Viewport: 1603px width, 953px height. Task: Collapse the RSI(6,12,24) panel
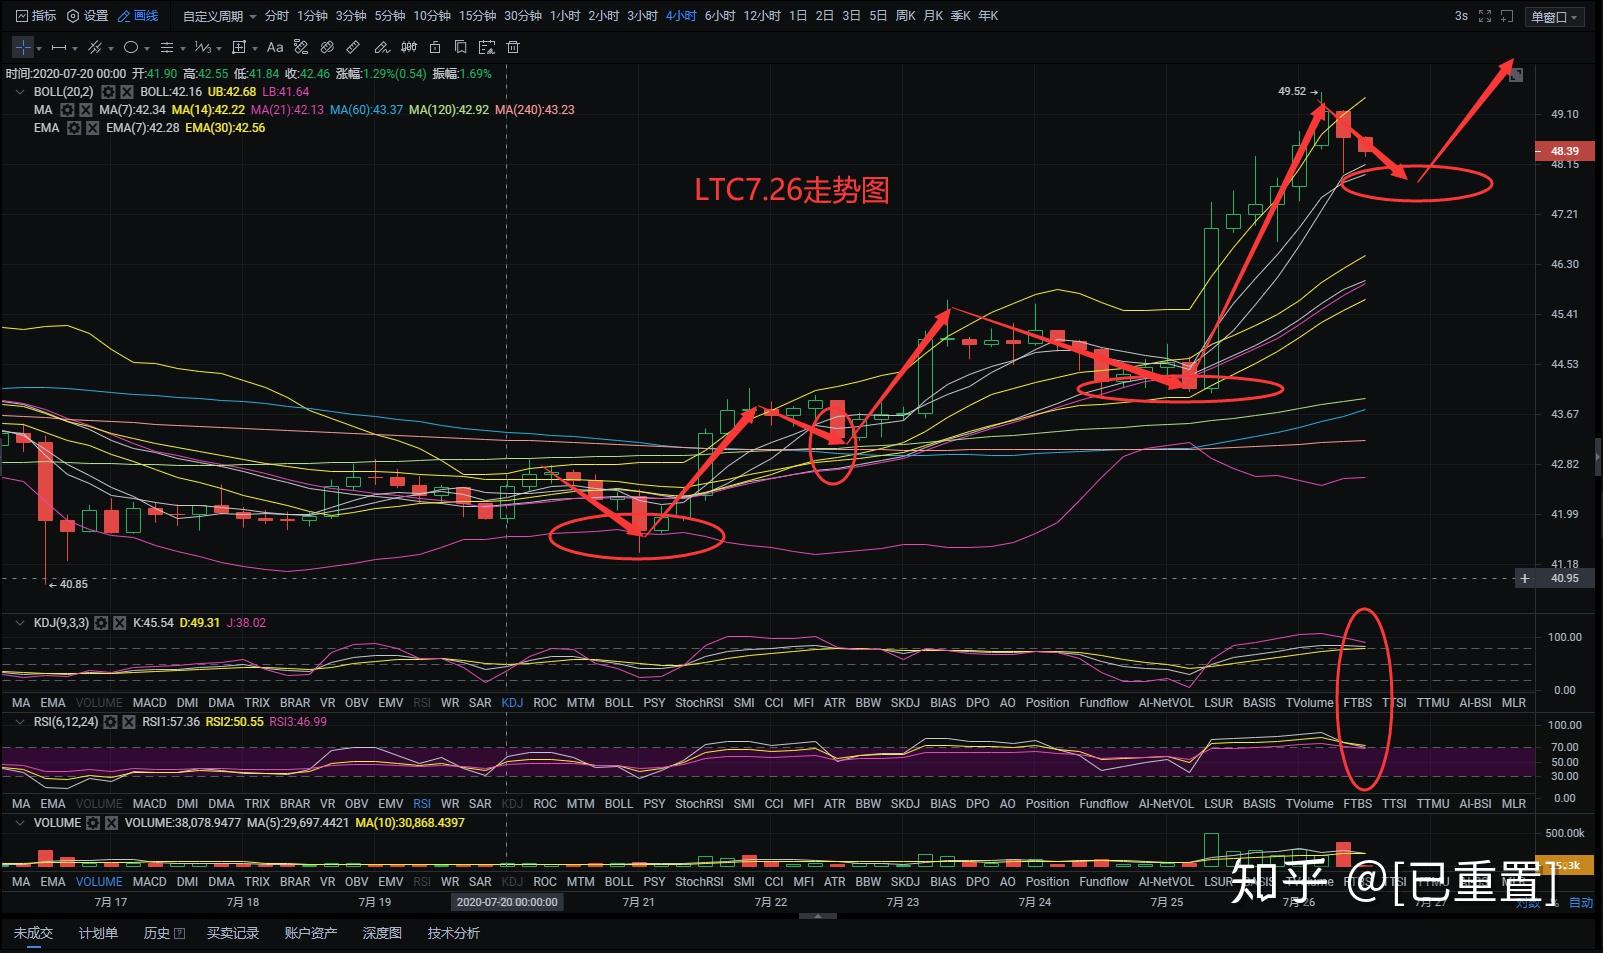[x=20, y=722]
